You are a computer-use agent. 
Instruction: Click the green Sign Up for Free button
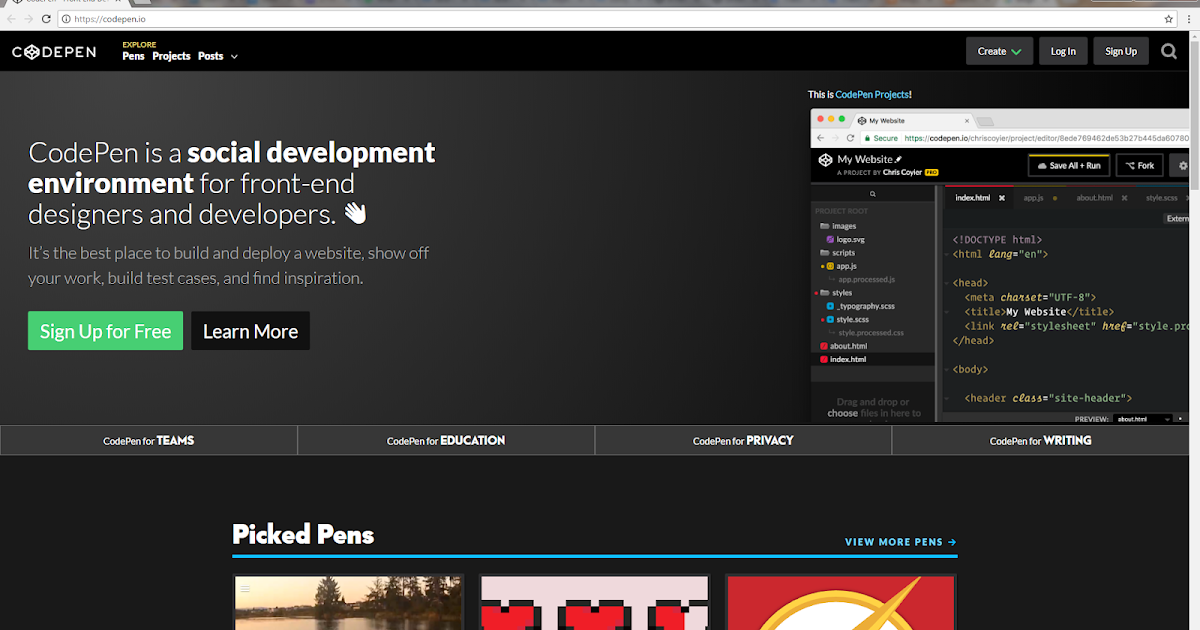point(105,331)
